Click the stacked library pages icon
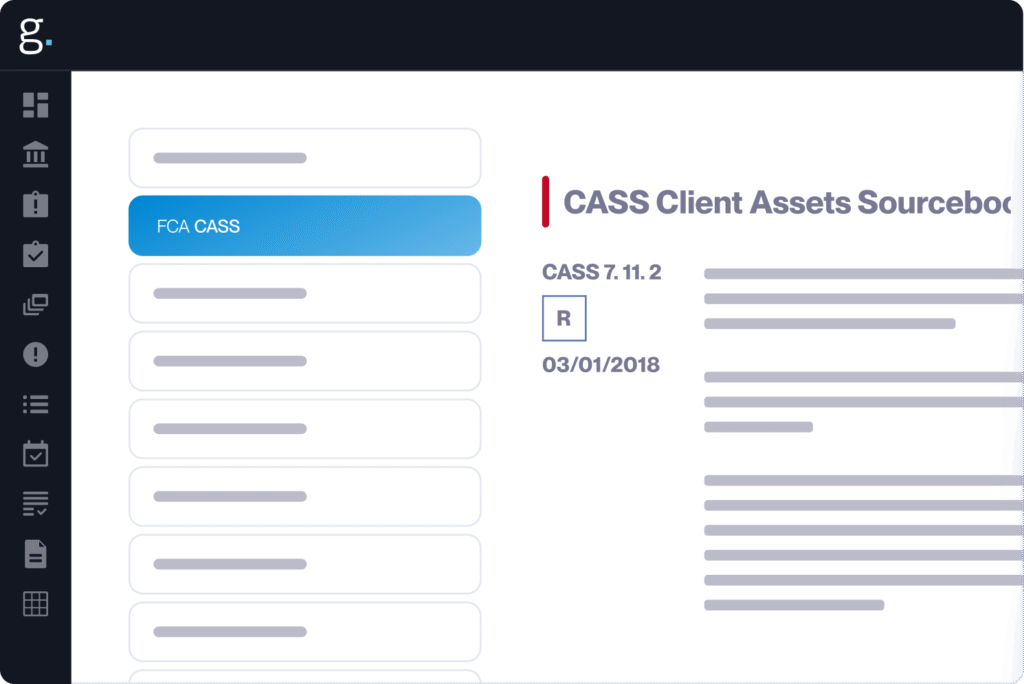This screenshot has width=1024, height=684. (x=36, y=305)
